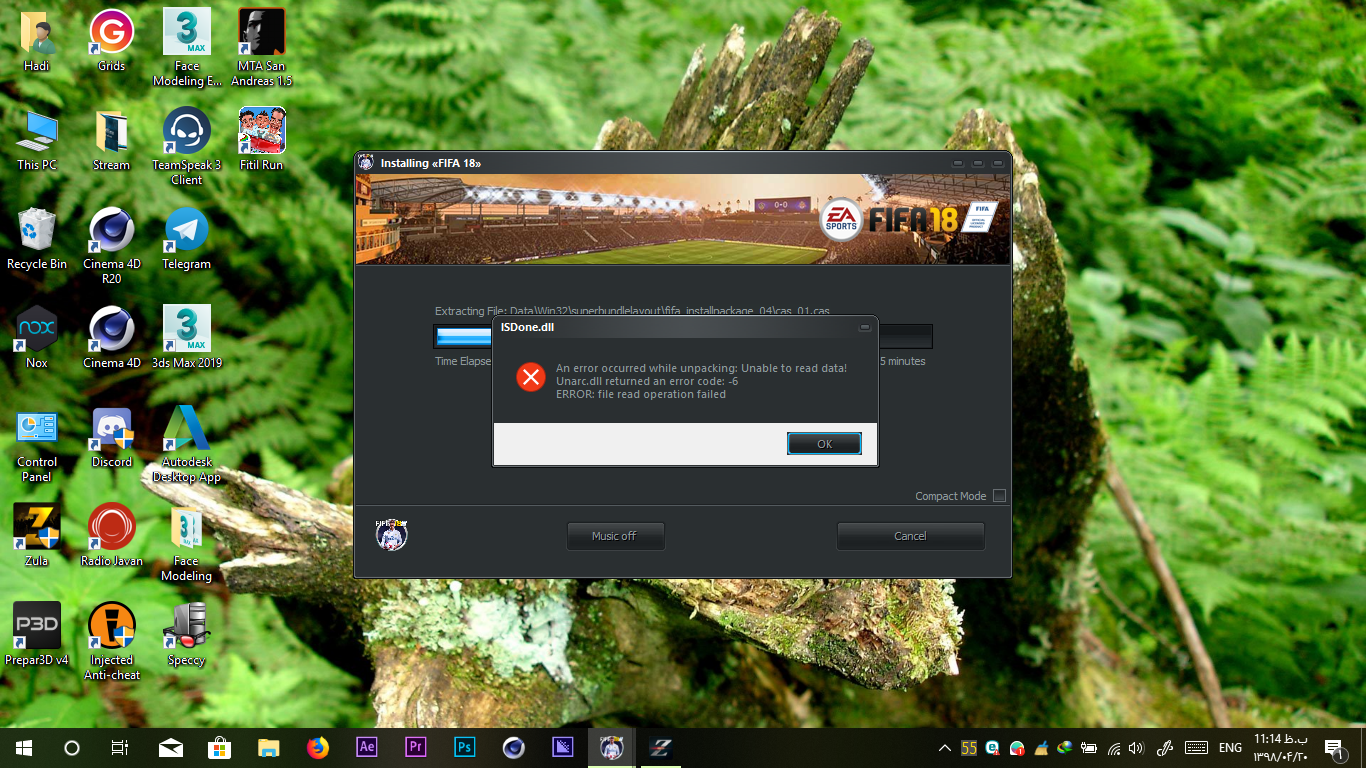This screenshot has height=768, width=1366.
Task: Switch to FIFA 18 installer taskbar button
Action: click(612, 747)
